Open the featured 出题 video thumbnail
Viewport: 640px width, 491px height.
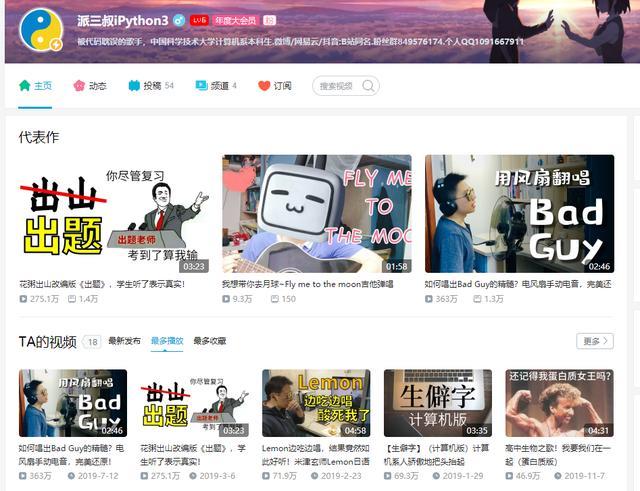pyautogui.click(x=114, y=213)
